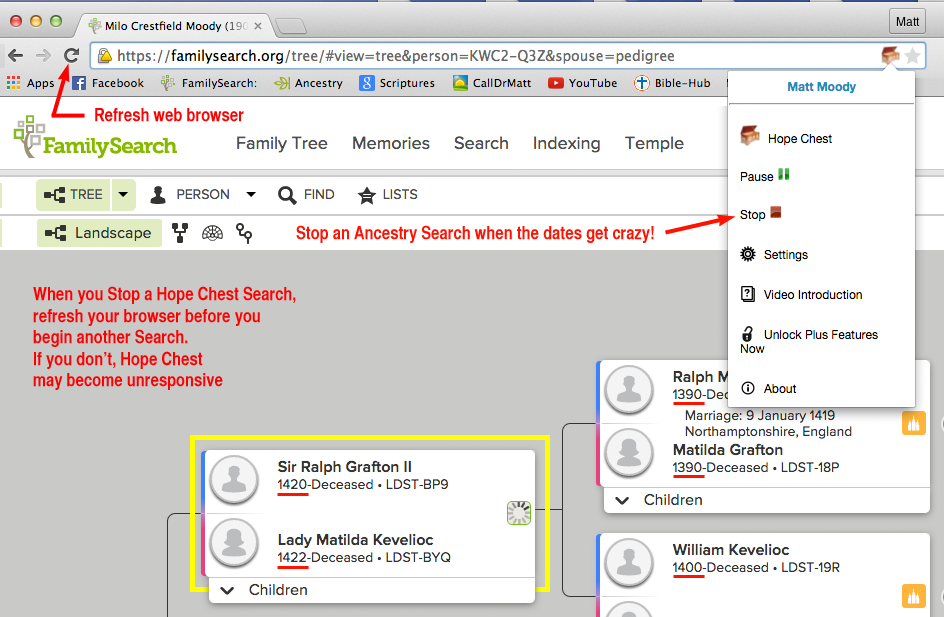The image size is (944, 617).
Task: Click the FIND magnifier button
Action: pyautogui.click(x=306, y=195)
